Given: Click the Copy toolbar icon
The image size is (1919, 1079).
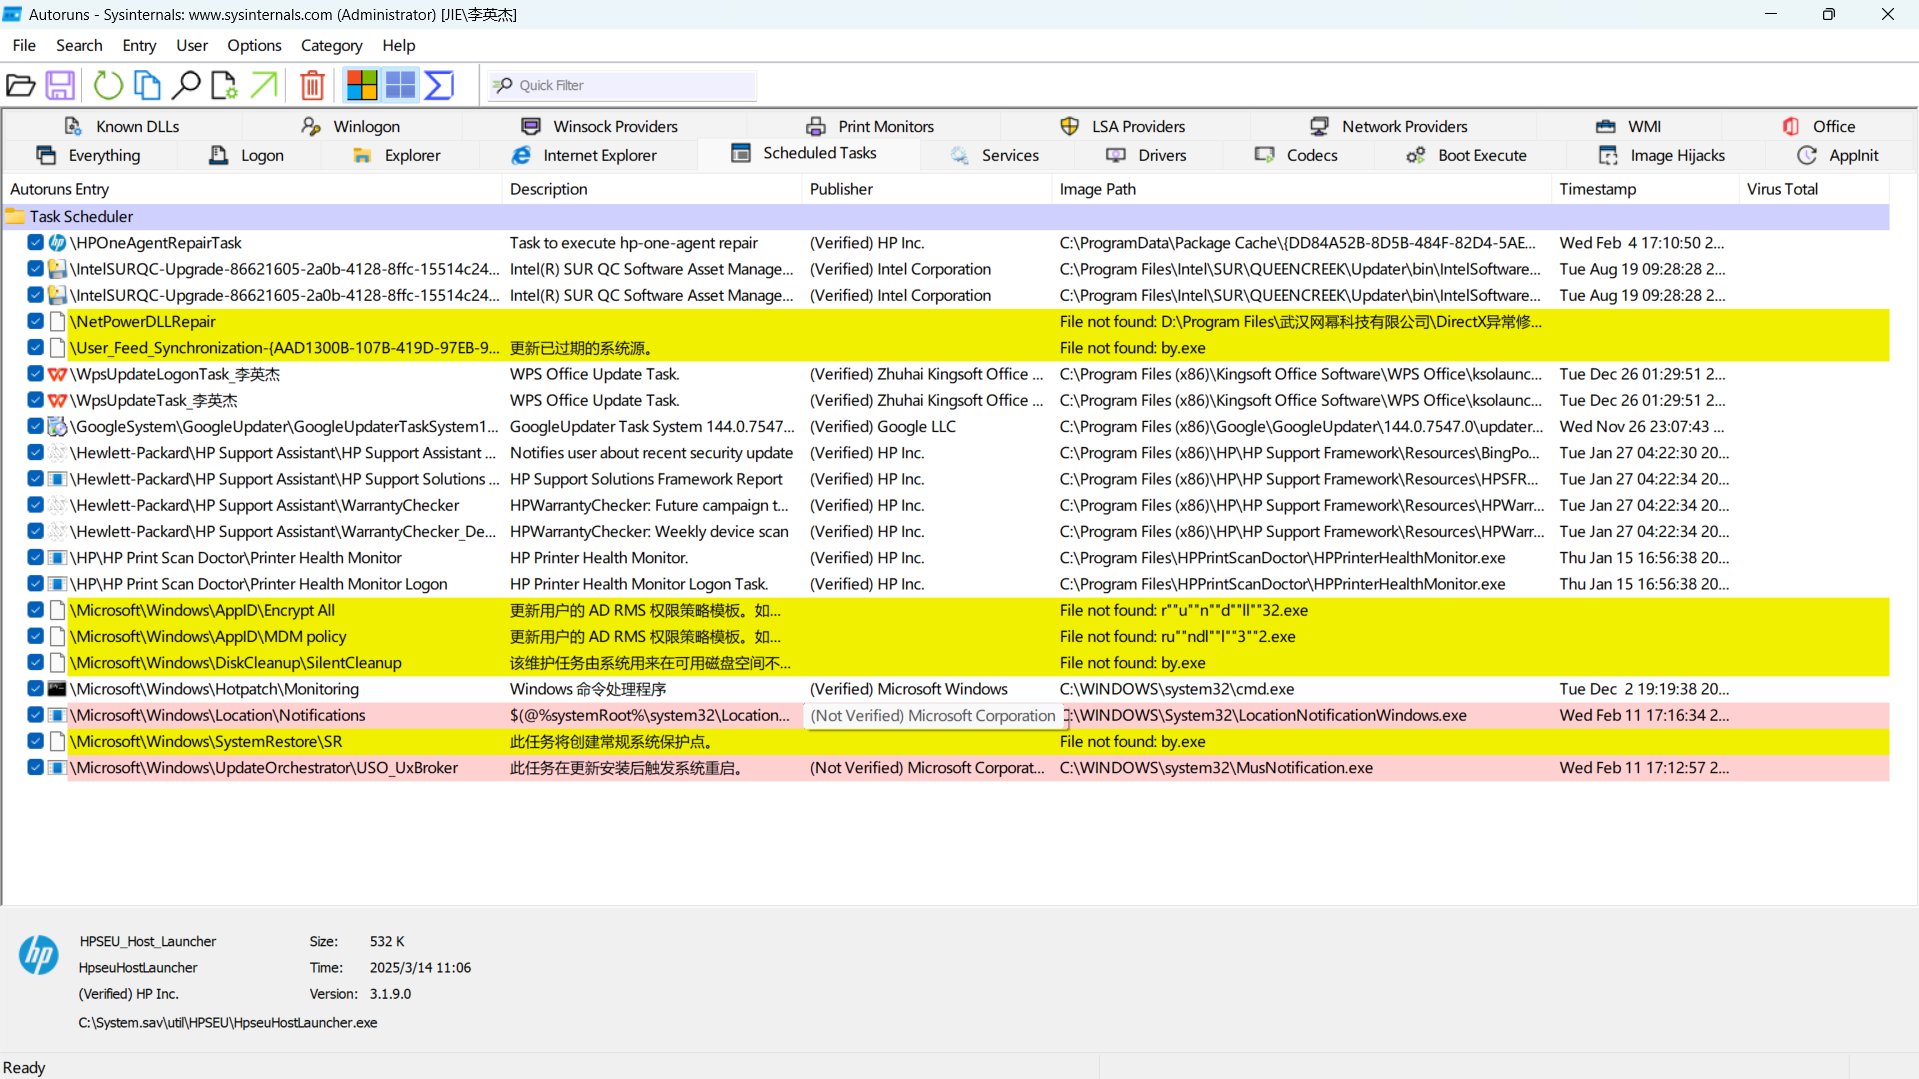Looking at the screenshot, I should pyautogui.click(x=147, y=85).
